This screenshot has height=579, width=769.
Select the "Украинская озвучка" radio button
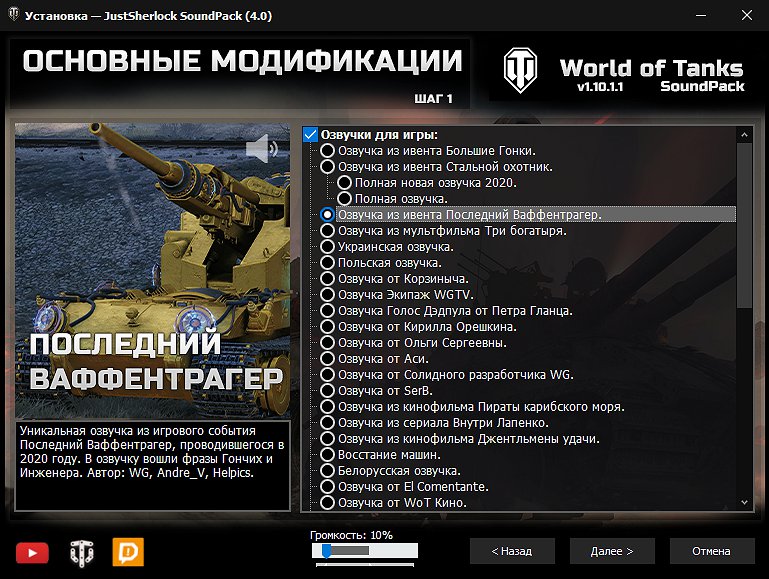pyautogui.click(x=328, y=247)
